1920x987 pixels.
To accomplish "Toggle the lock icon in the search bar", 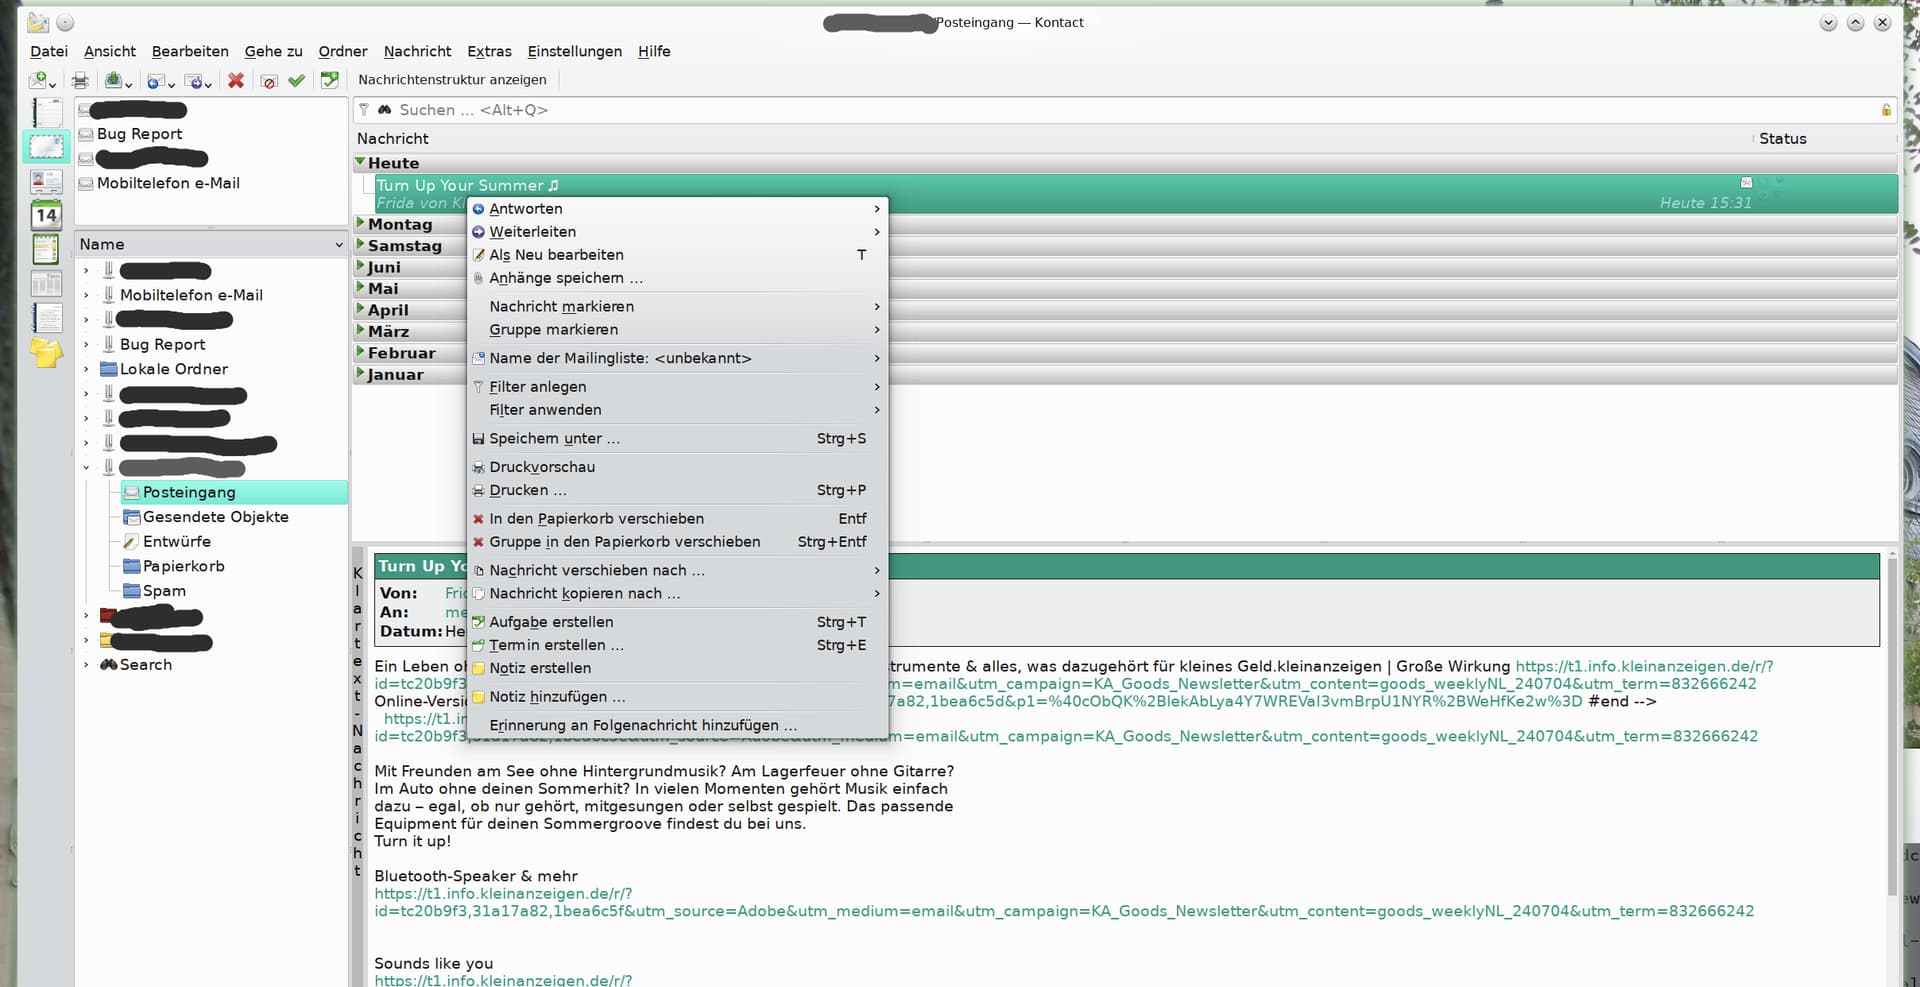I will [x=1886, y=110].
